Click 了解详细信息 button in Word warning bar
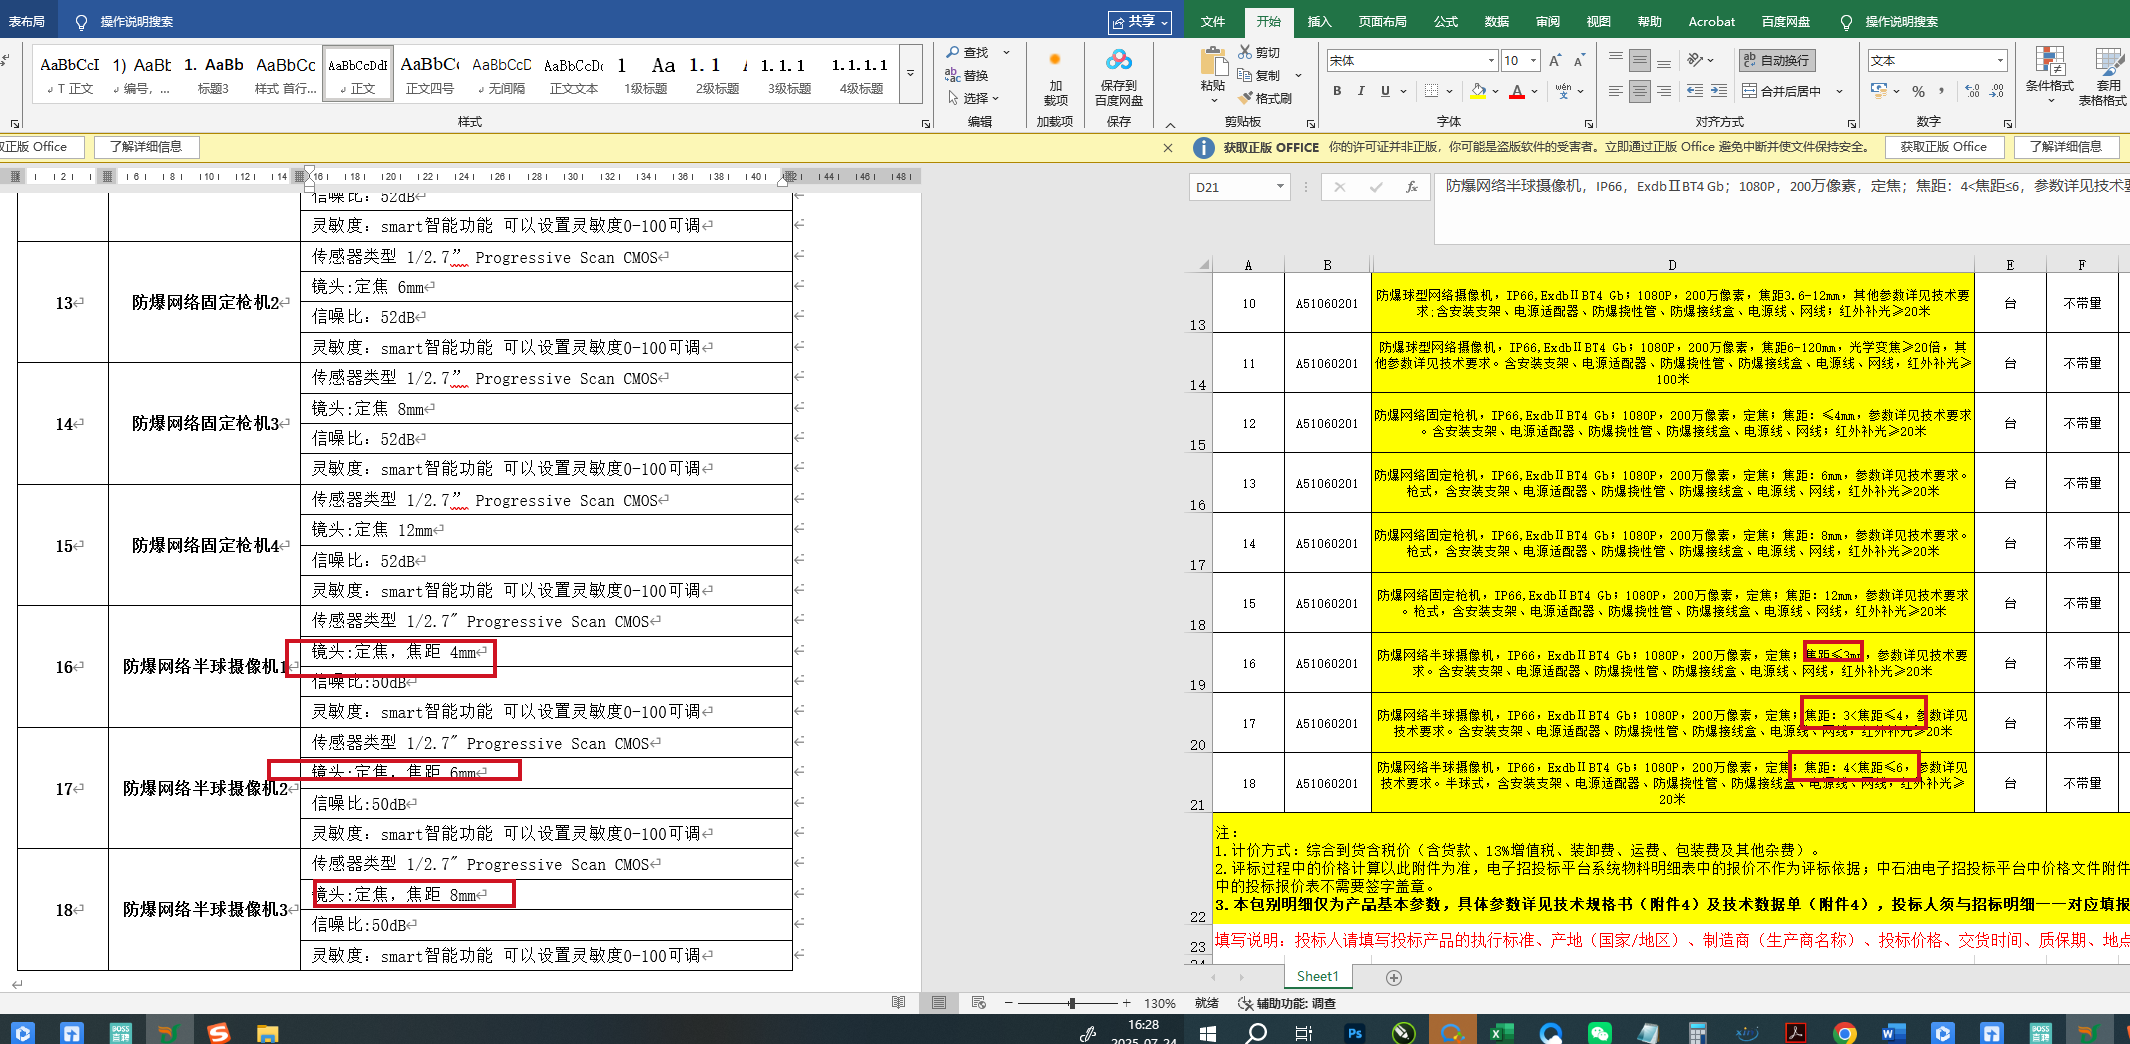 (146, 147)
